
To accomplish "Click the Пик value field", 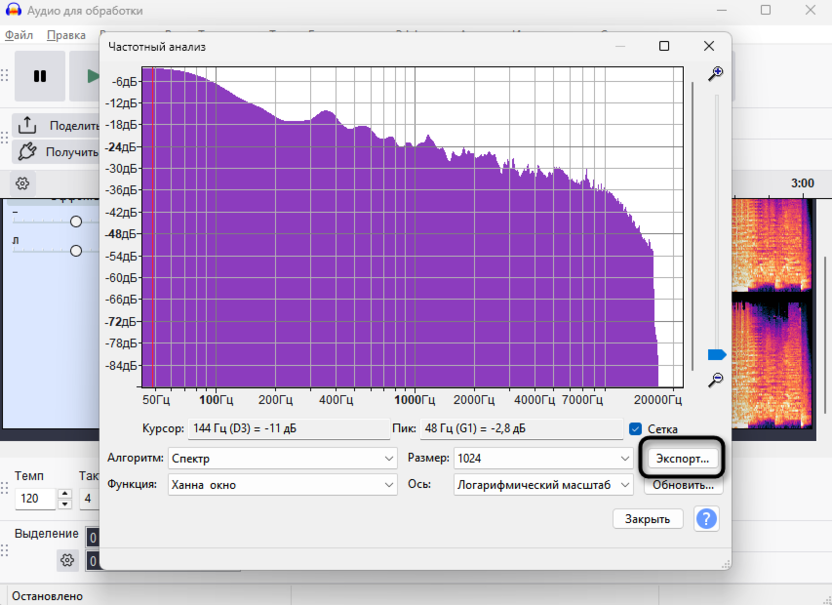I will pos(520,428).
